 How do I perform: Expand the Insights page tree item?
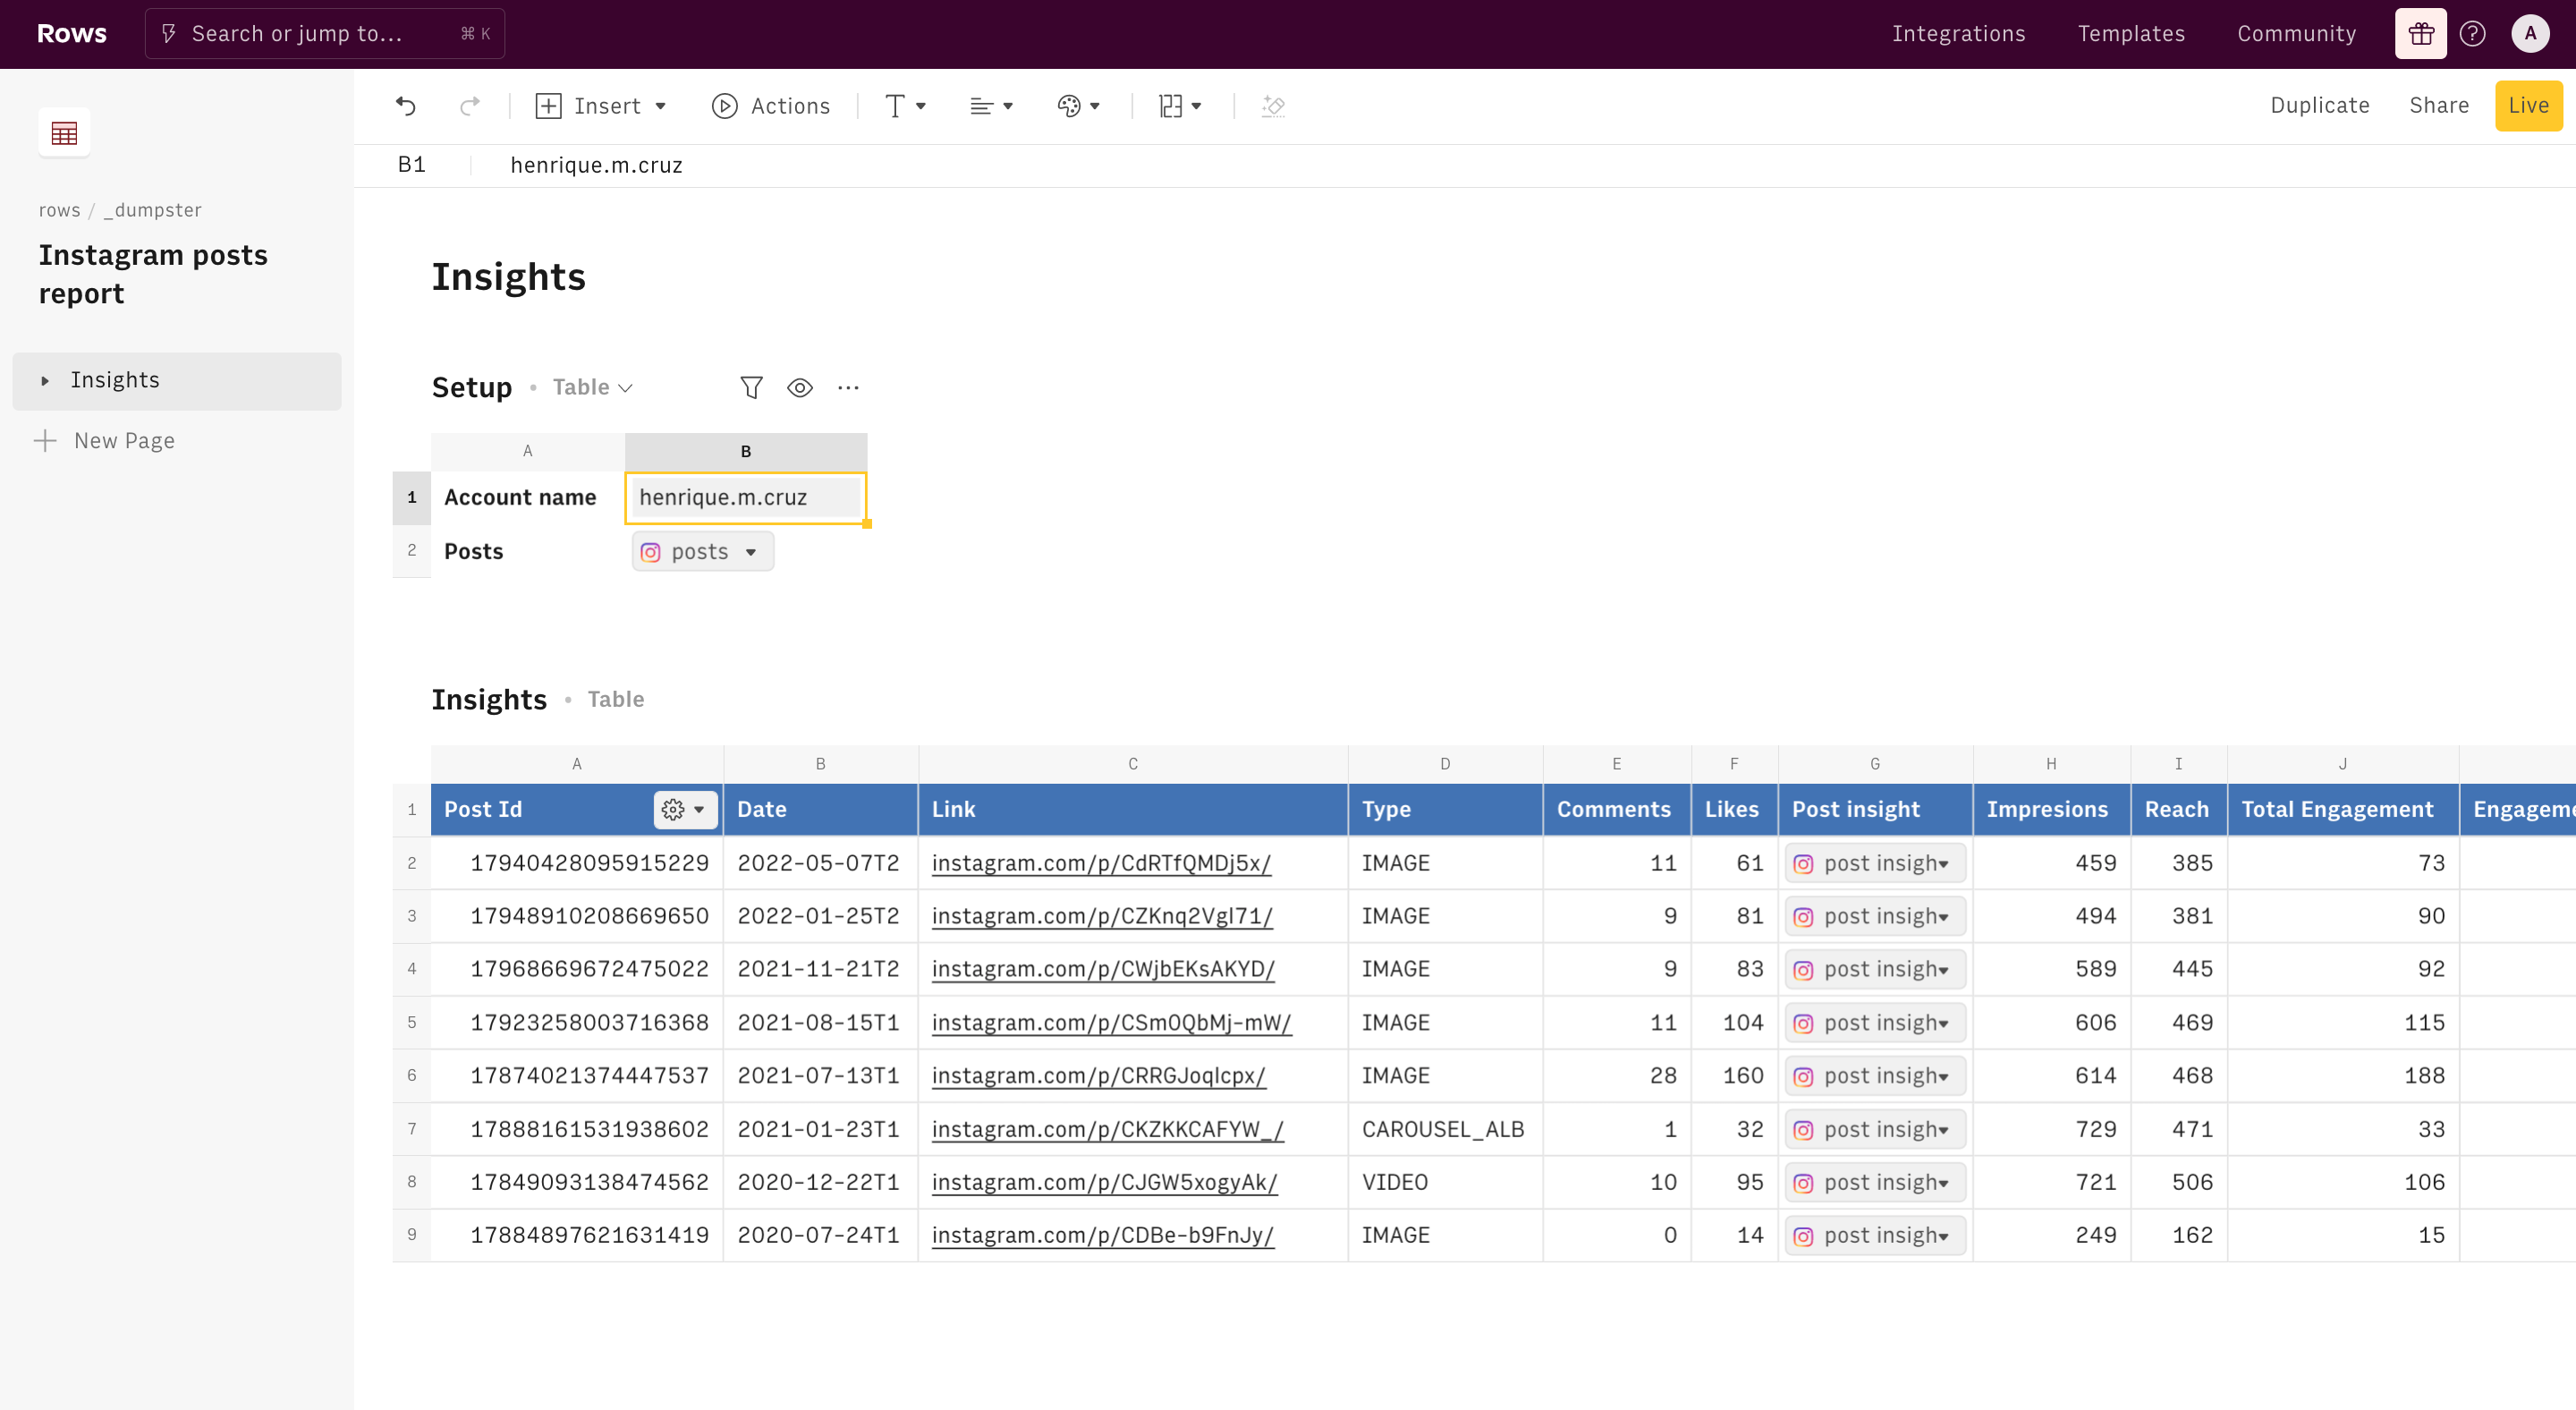[45, 381]
